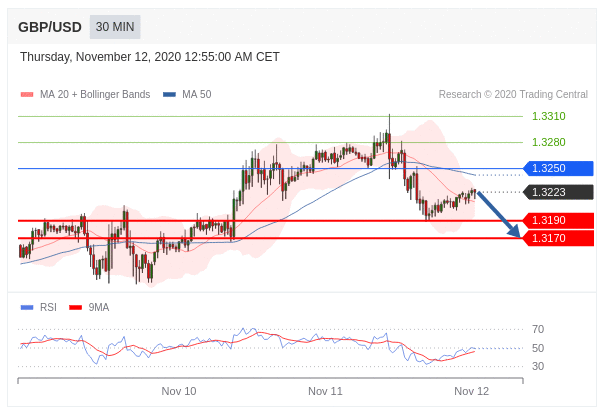
Task: Click the 1.3170 support price tag
Action: click(x=558, y=238)
